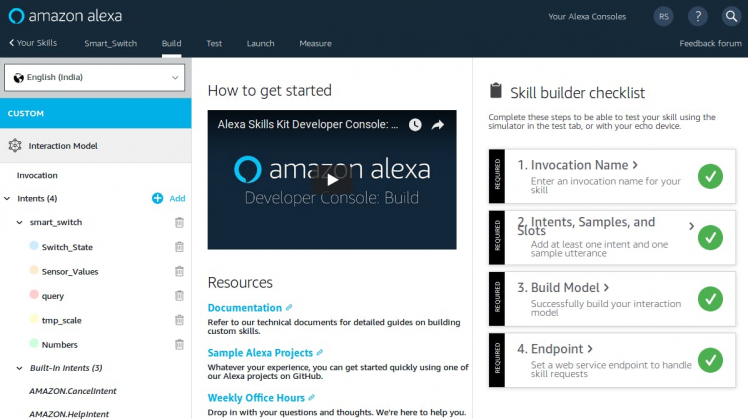The height and width of the screenshot is (419, 748).
Task: Click the globe icon in language selector
Action: [19, 78]
